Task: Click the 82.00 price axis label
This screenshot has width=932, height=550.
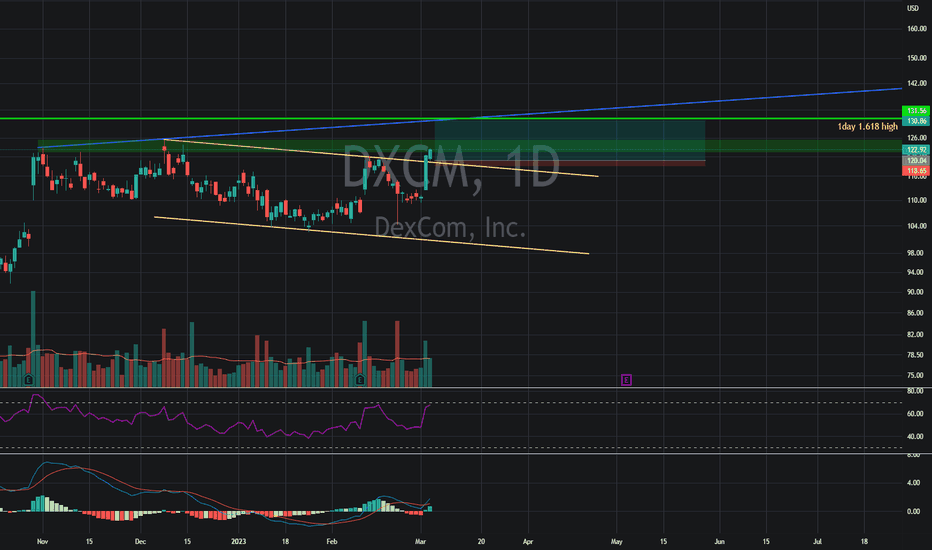Action: (x=917, y=335)
